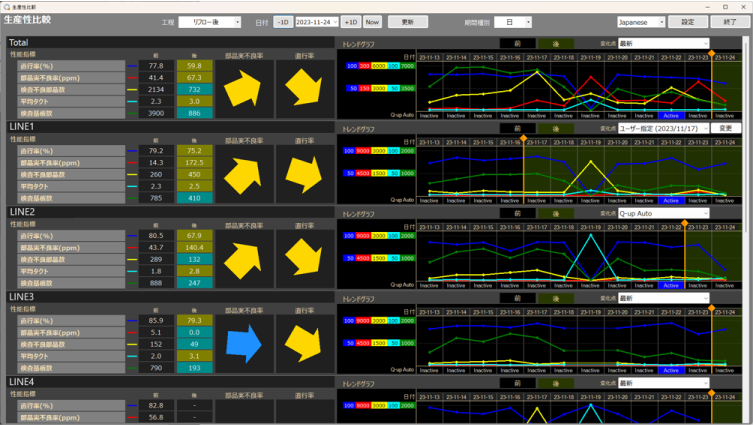Viewport: 753px width, 425px height.
Task: Click LINE3's 検査不良部品数 metric label
Action: (x=71, y=344)
